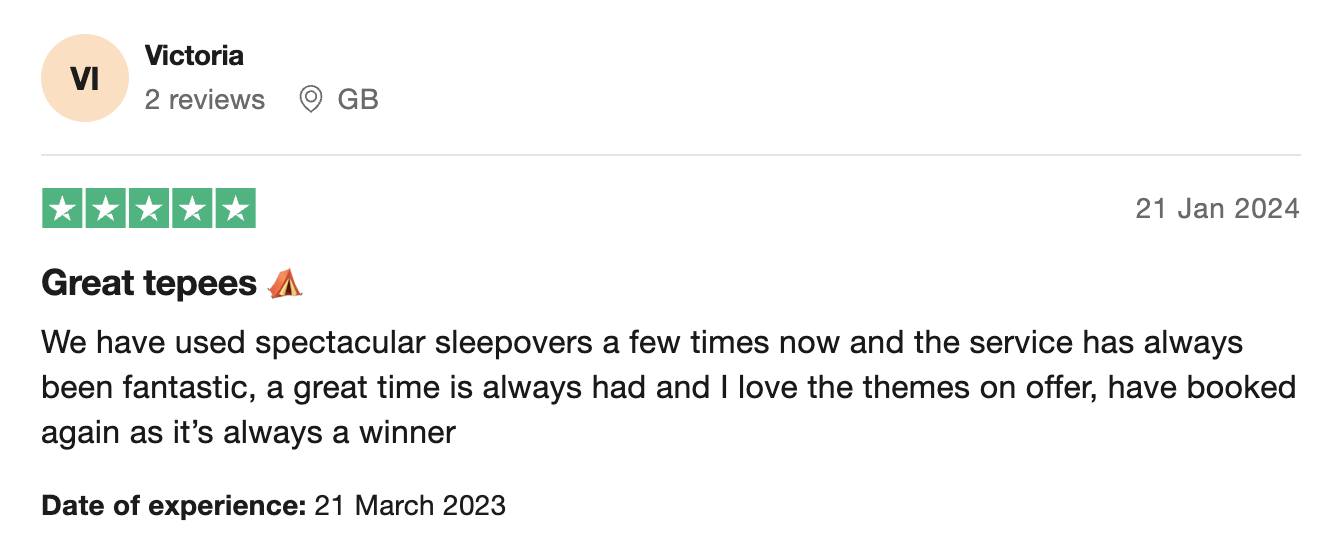1336x544 pixels.
Task: Open Victoria's reviewer profile name
Action: [194, 56]
